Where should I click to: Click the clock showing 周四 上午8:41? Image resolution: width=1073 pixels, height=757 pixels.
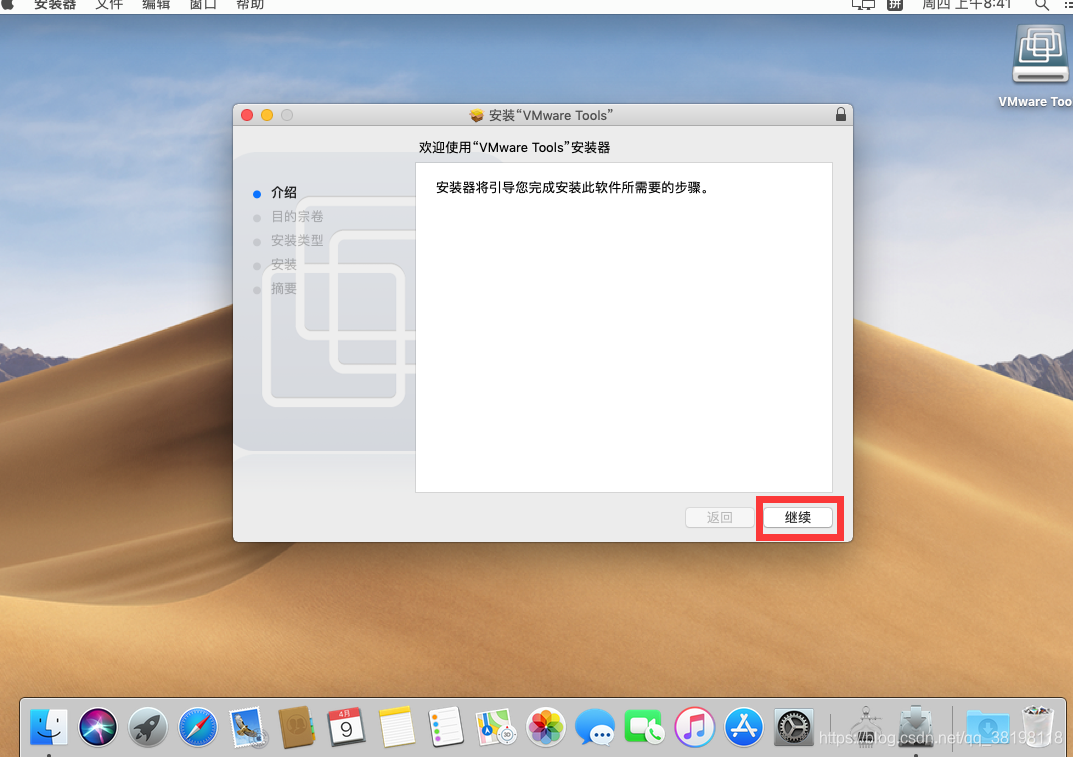coord(967,5)
